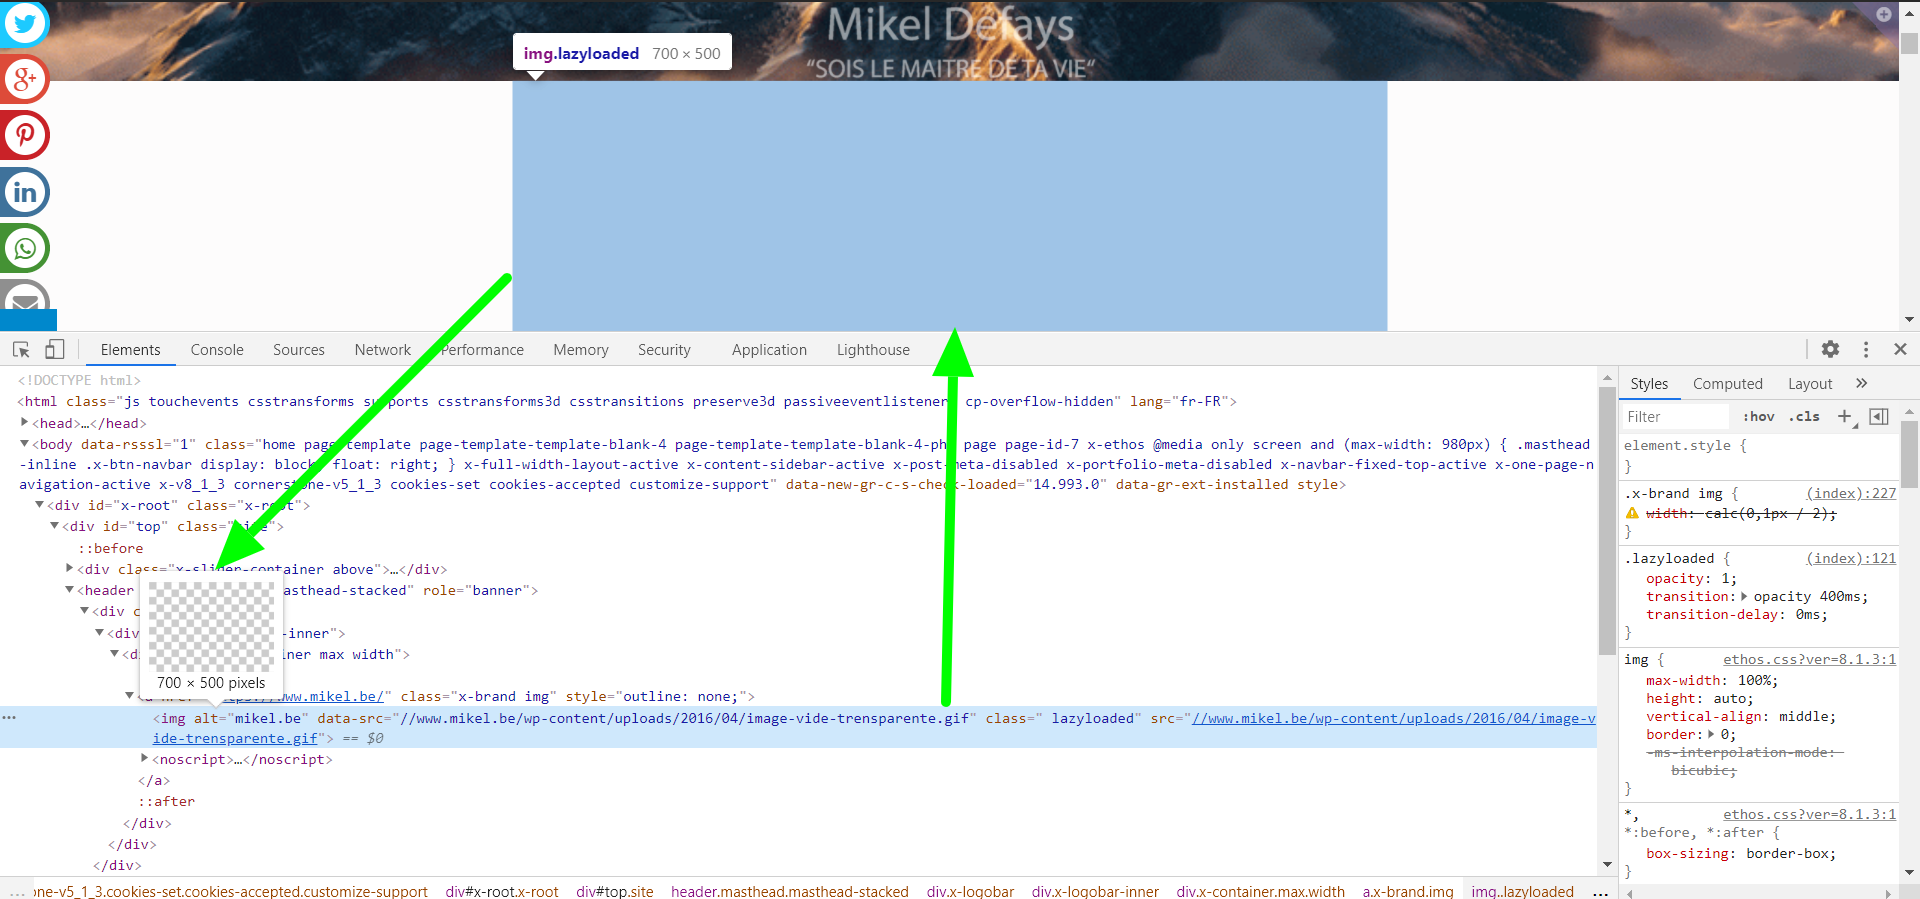Open ethos.css link for the universal selector rule

click(1809, 814)
